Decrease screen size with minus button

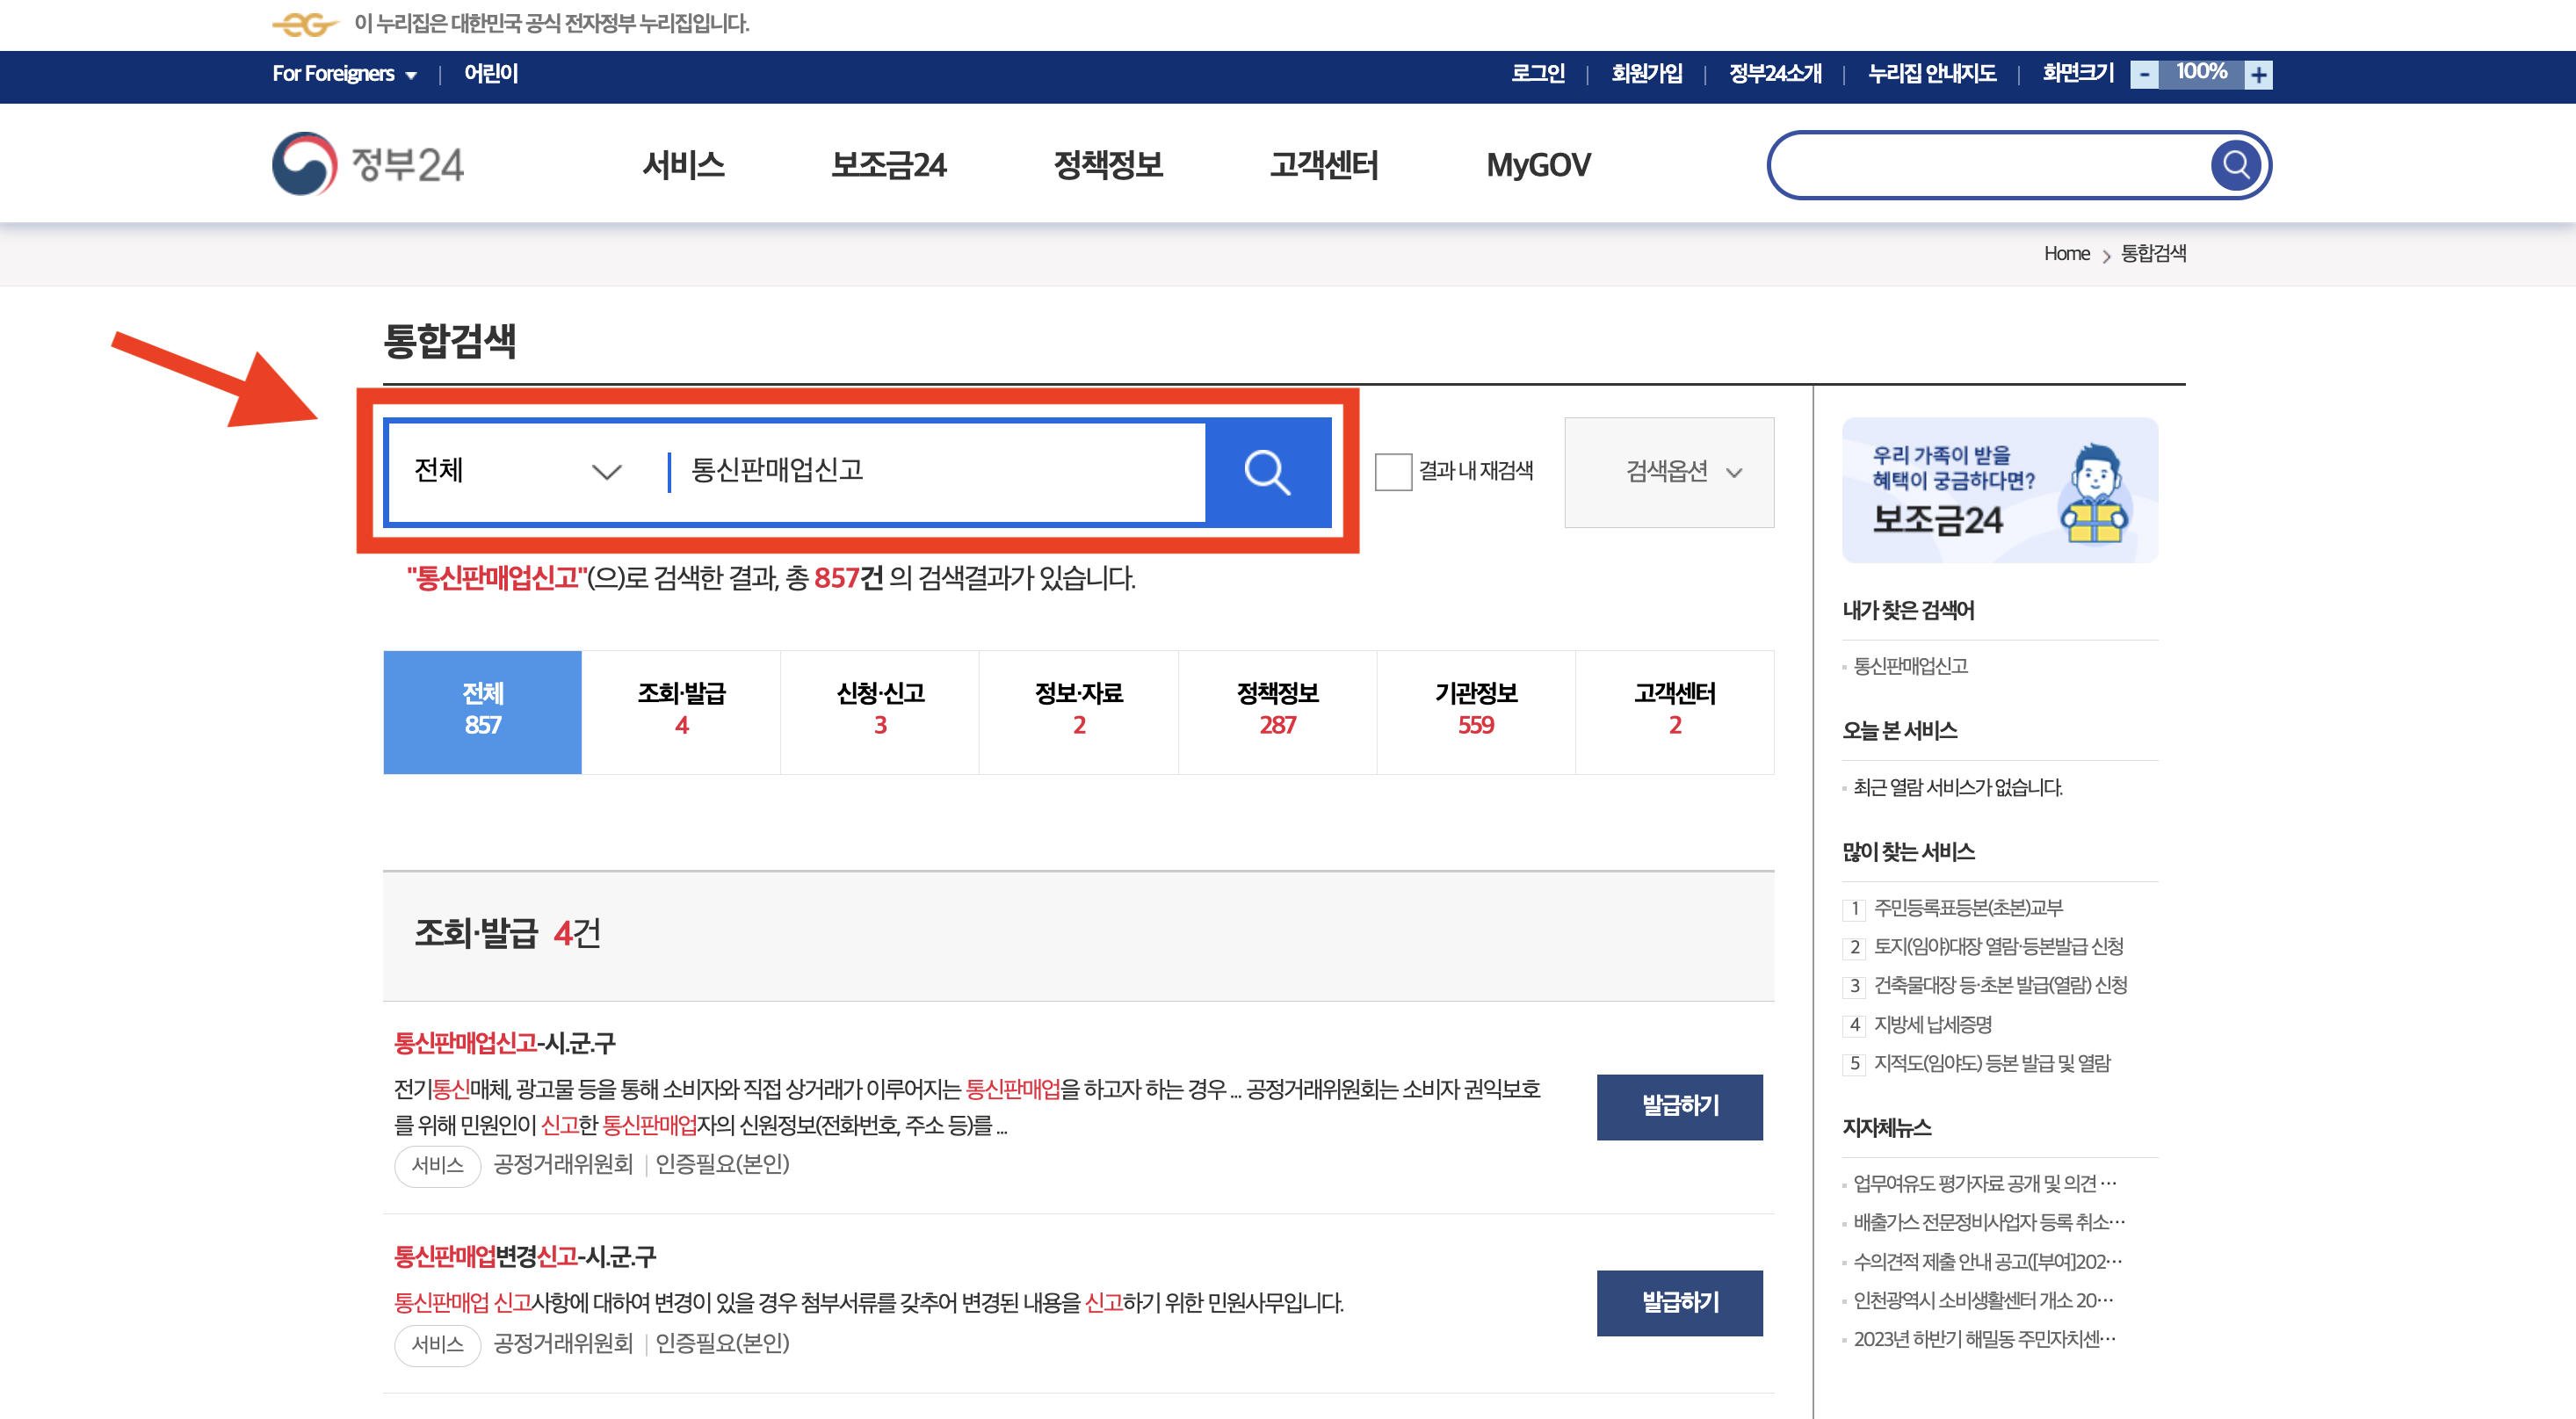click(2144, 75)
